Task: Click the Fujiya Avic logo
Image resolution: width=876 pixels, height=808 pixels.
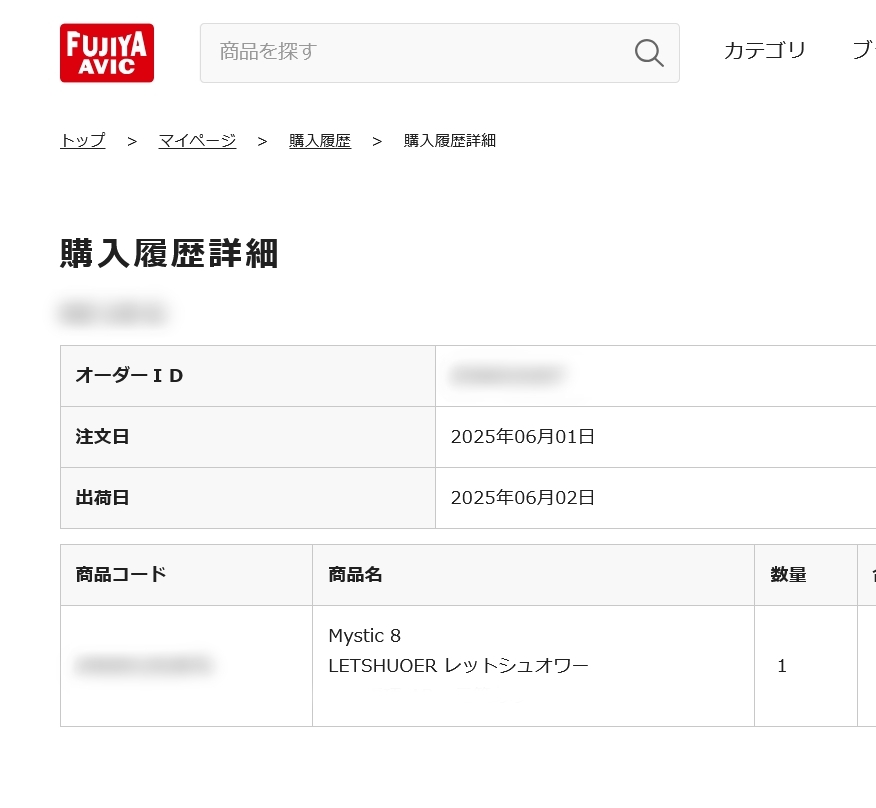Action: click(107, 53)
